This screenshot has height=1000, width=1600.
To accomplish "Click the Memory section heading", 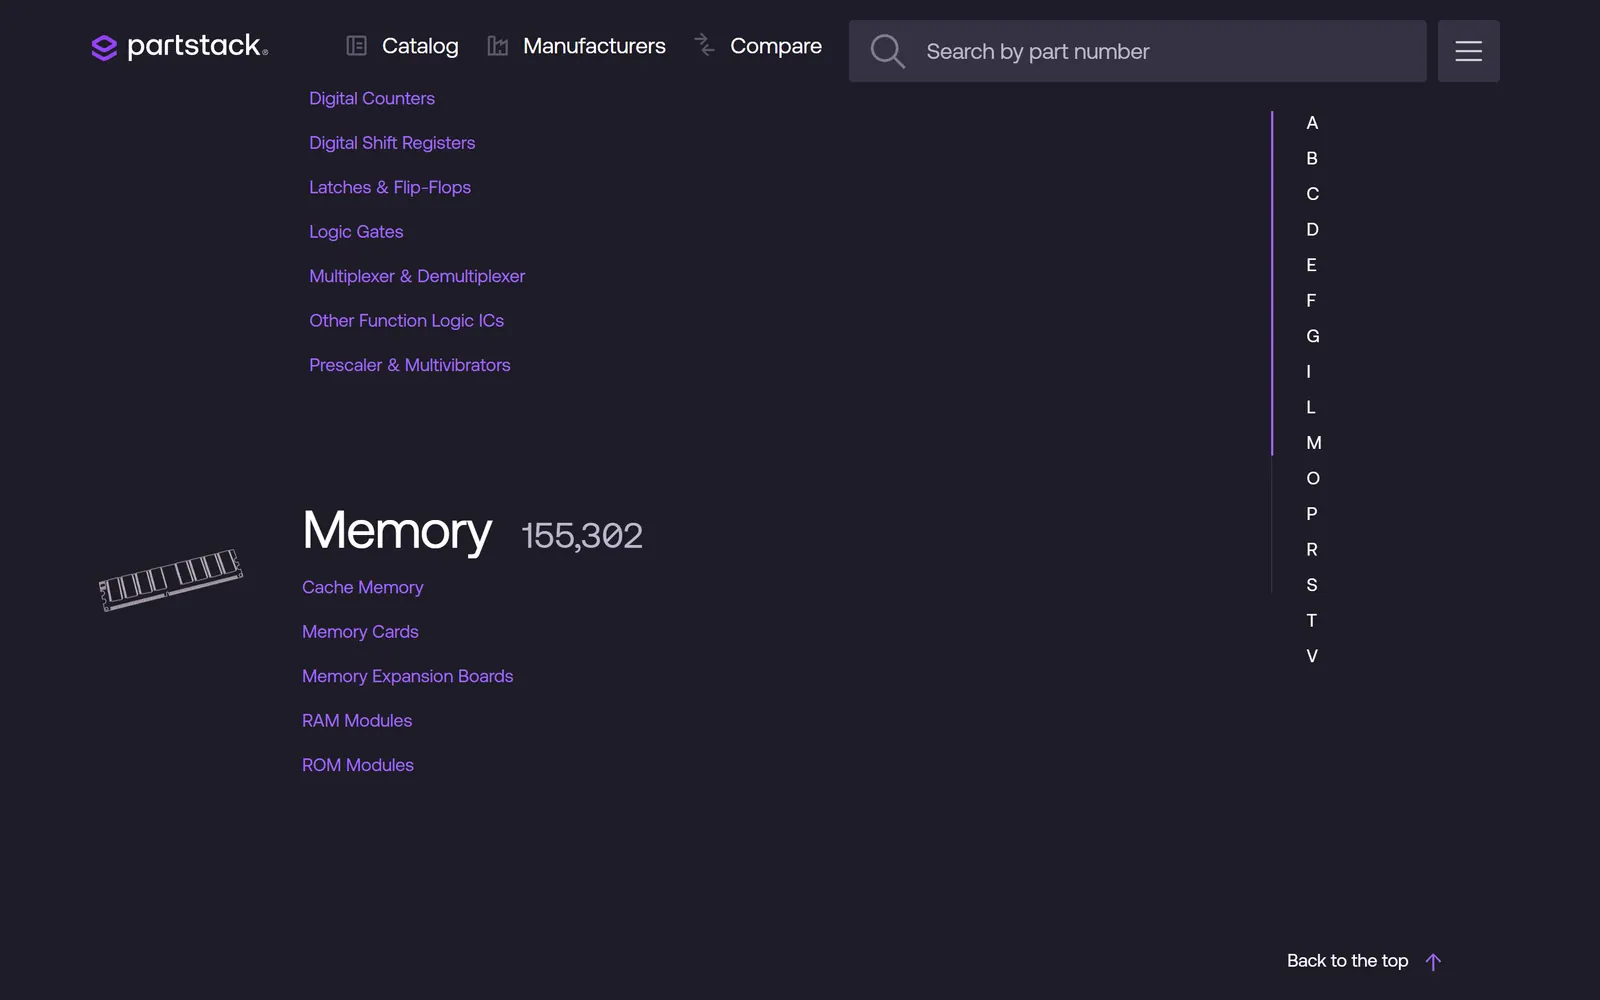I will coord(397,531).
